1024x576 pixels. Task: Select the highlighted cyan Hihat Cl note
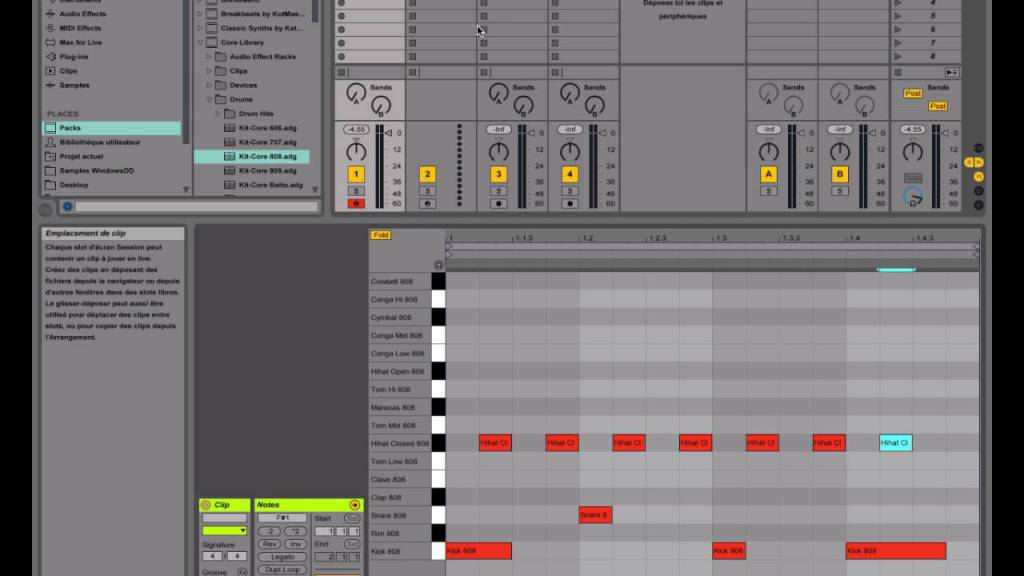click(896, 443)
